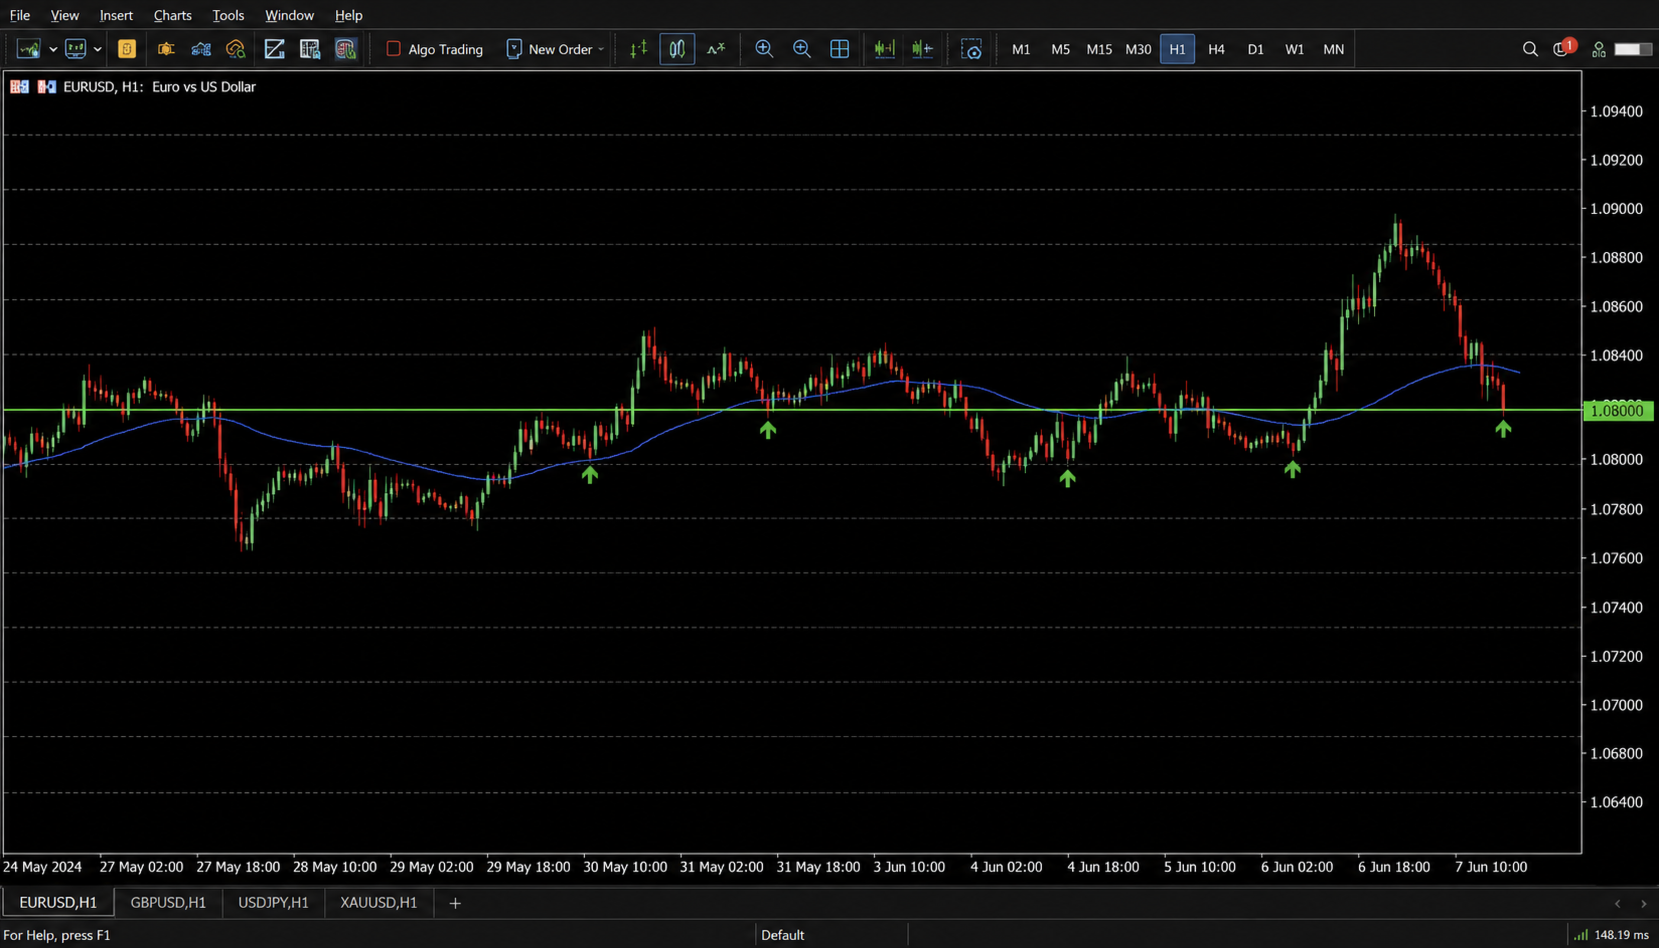Switch chart to line chart style
Viewport: 1659px width, 948px height.
point(716,49)
